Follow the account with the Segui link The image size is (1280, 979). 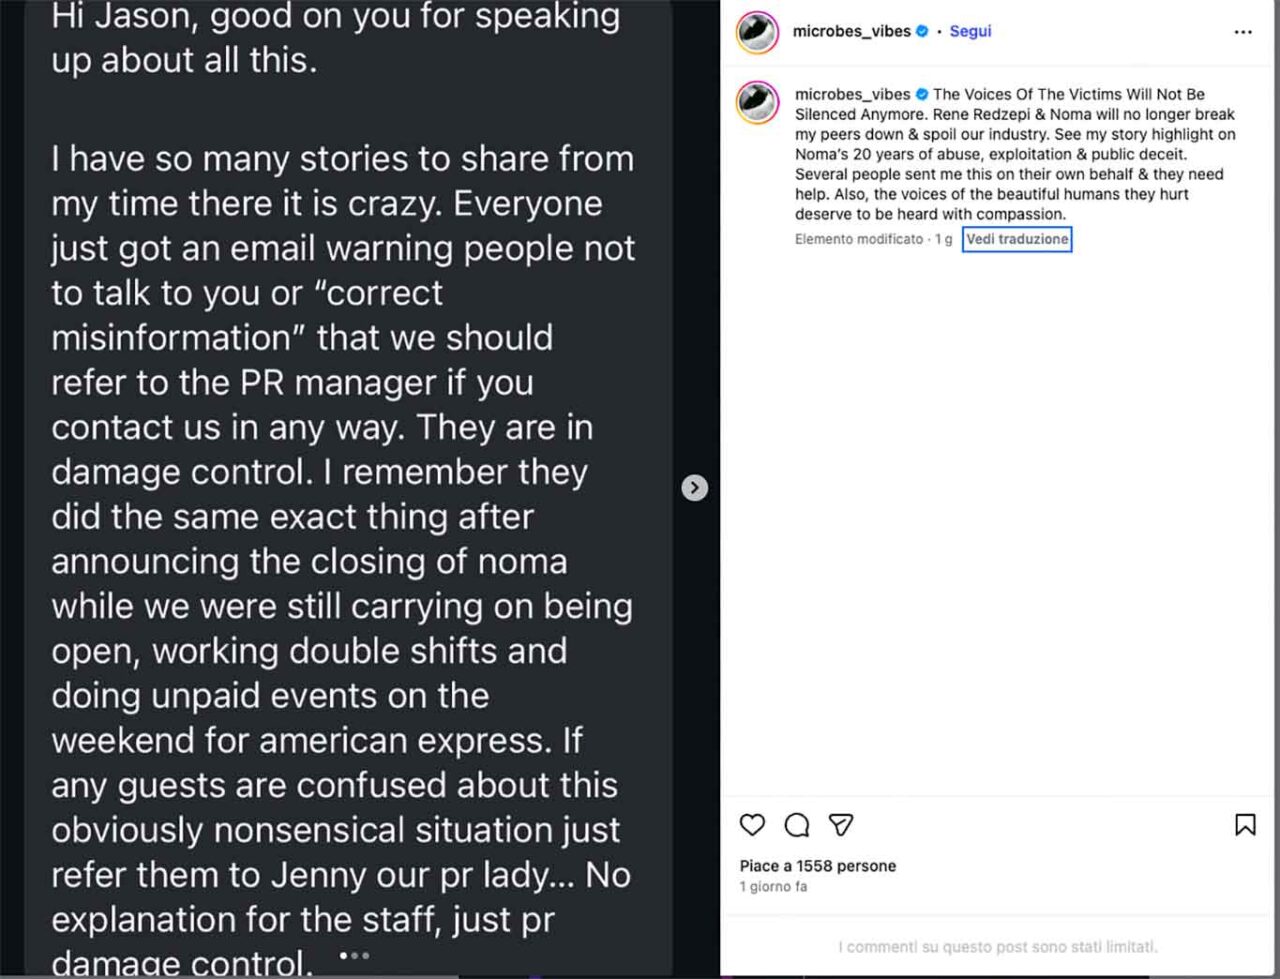pyautogui.click(x=970, y=31)
